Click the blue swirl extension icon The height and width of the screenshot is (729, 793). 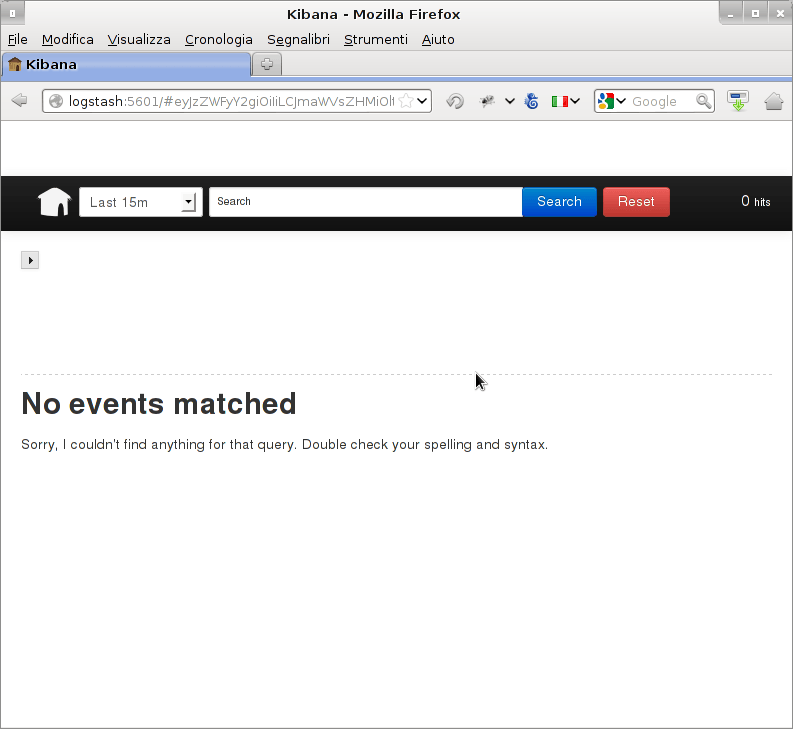pos(532,101)
